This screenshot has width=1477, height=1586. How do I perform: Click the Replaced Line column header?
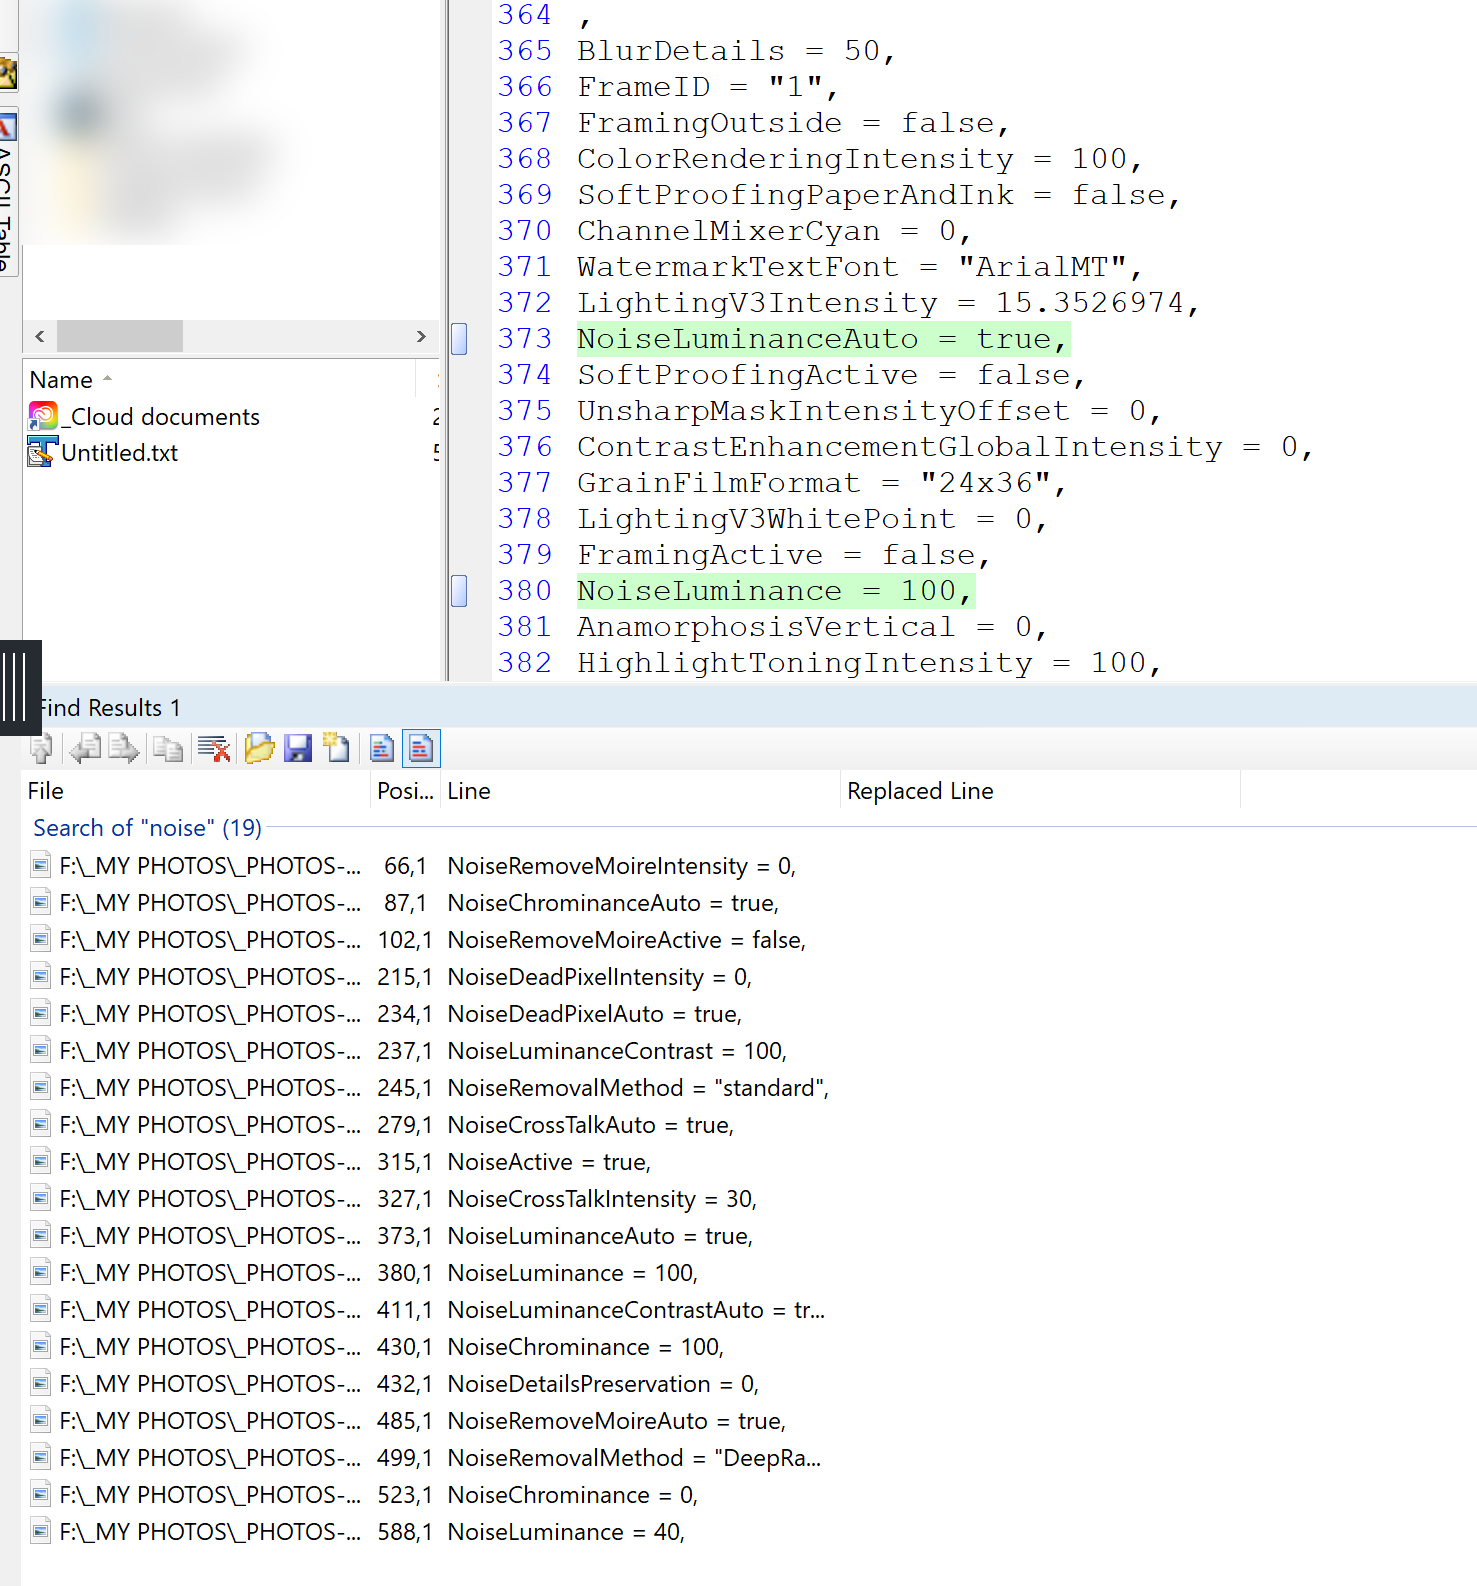point(919,791)
